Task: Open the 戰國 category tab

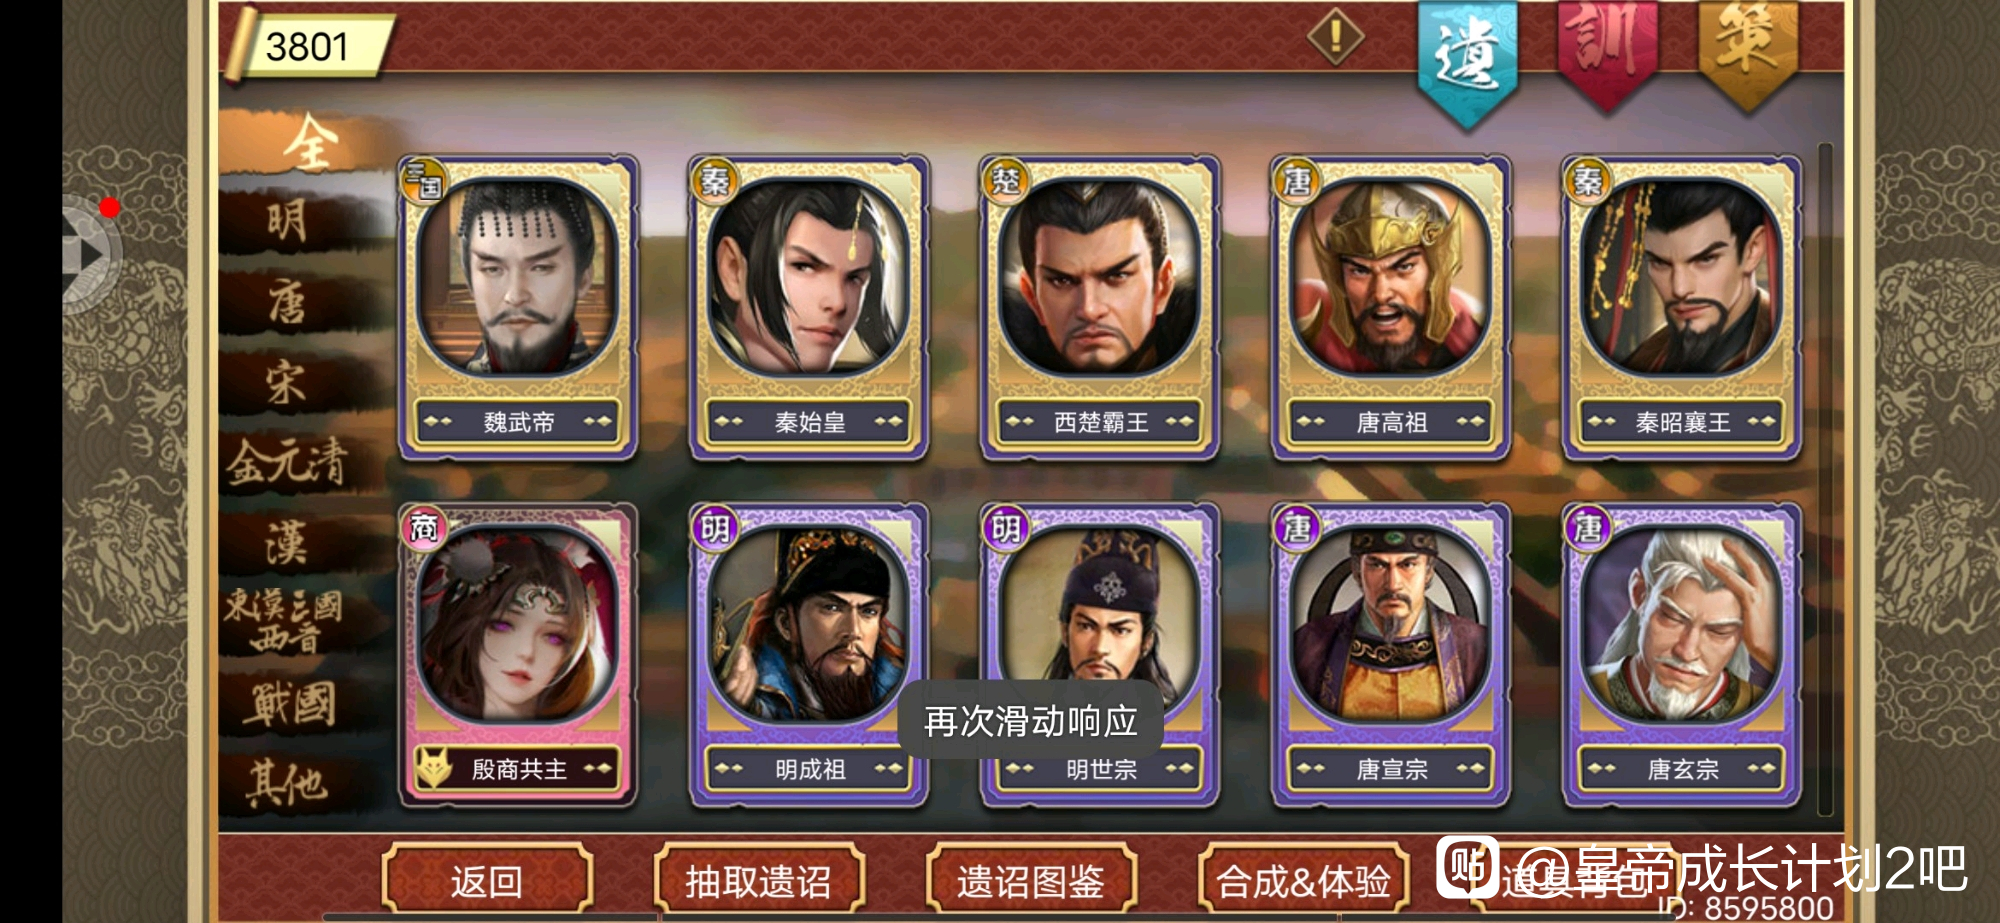Action: click(287, 703)
